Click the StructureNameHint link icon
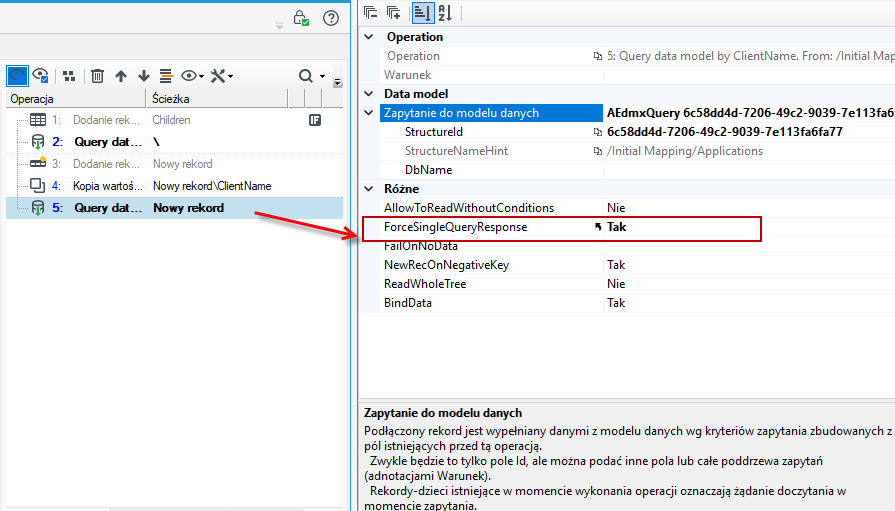895x511 pixels. tap(598, 151)
